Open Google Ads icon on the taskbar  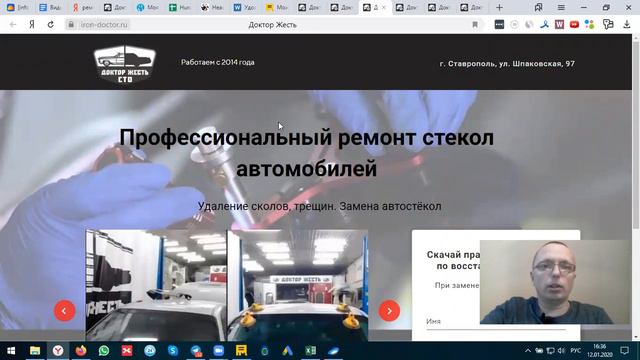coord(287,351)
